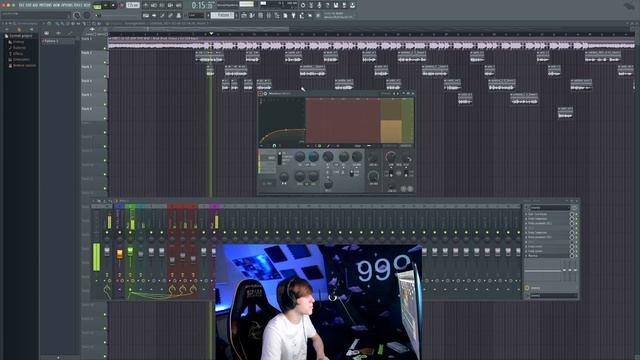
Task: Click the Stop transport button
Action: [x=113, y=6]
